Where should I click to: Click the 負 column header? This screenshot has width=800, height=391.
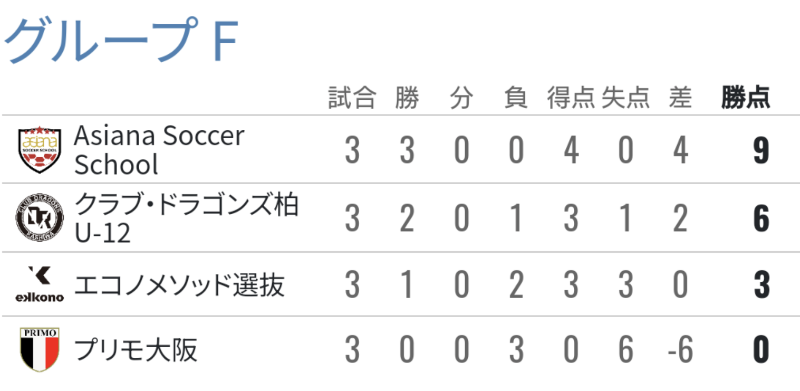pos(516,97)
